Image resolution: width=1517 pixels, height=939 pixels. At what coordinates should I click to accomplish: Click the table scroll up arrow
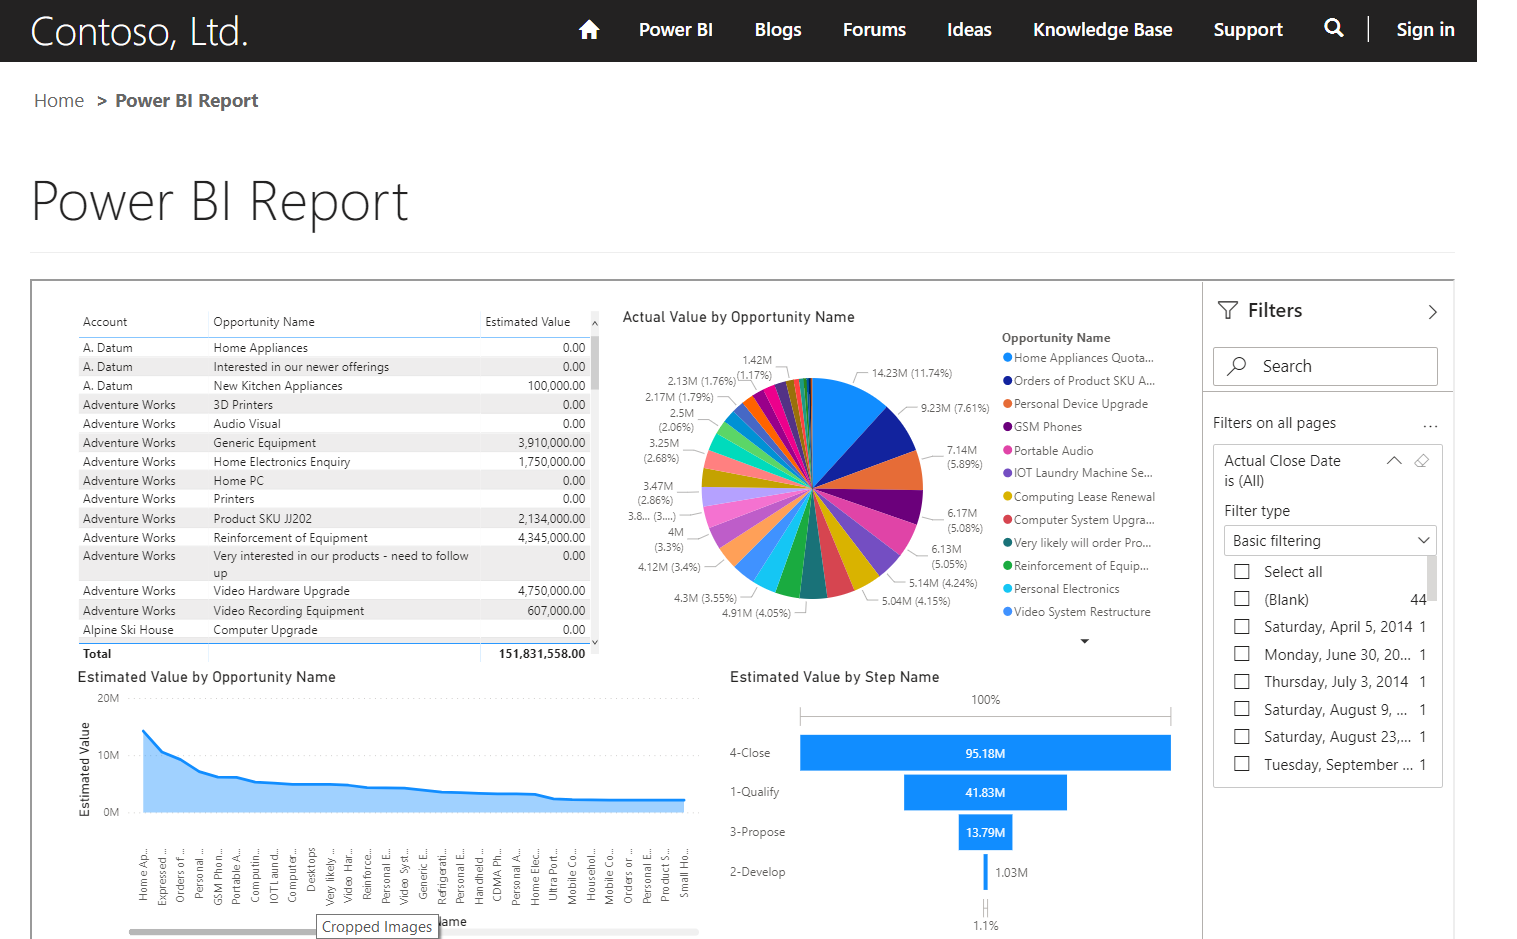click(x=595, y=323)
